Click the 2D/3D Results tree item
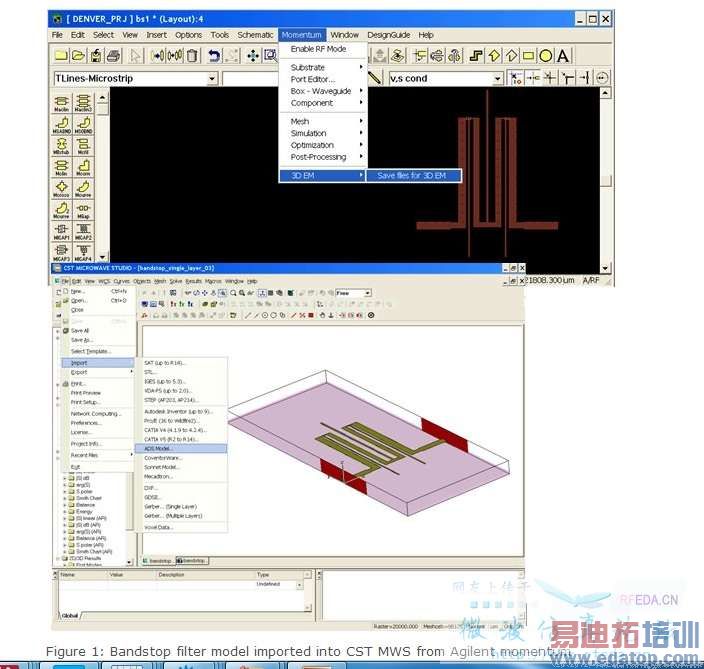Image resolution: width=704 pixels, height=669 pixels. [x=85, y=559]
